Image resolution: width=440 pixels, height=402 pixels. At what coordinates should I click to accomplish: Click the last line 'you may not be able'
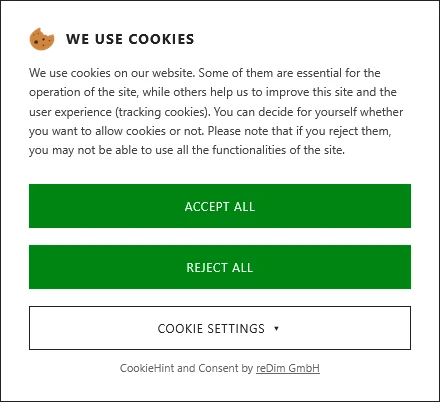(187, 150)
